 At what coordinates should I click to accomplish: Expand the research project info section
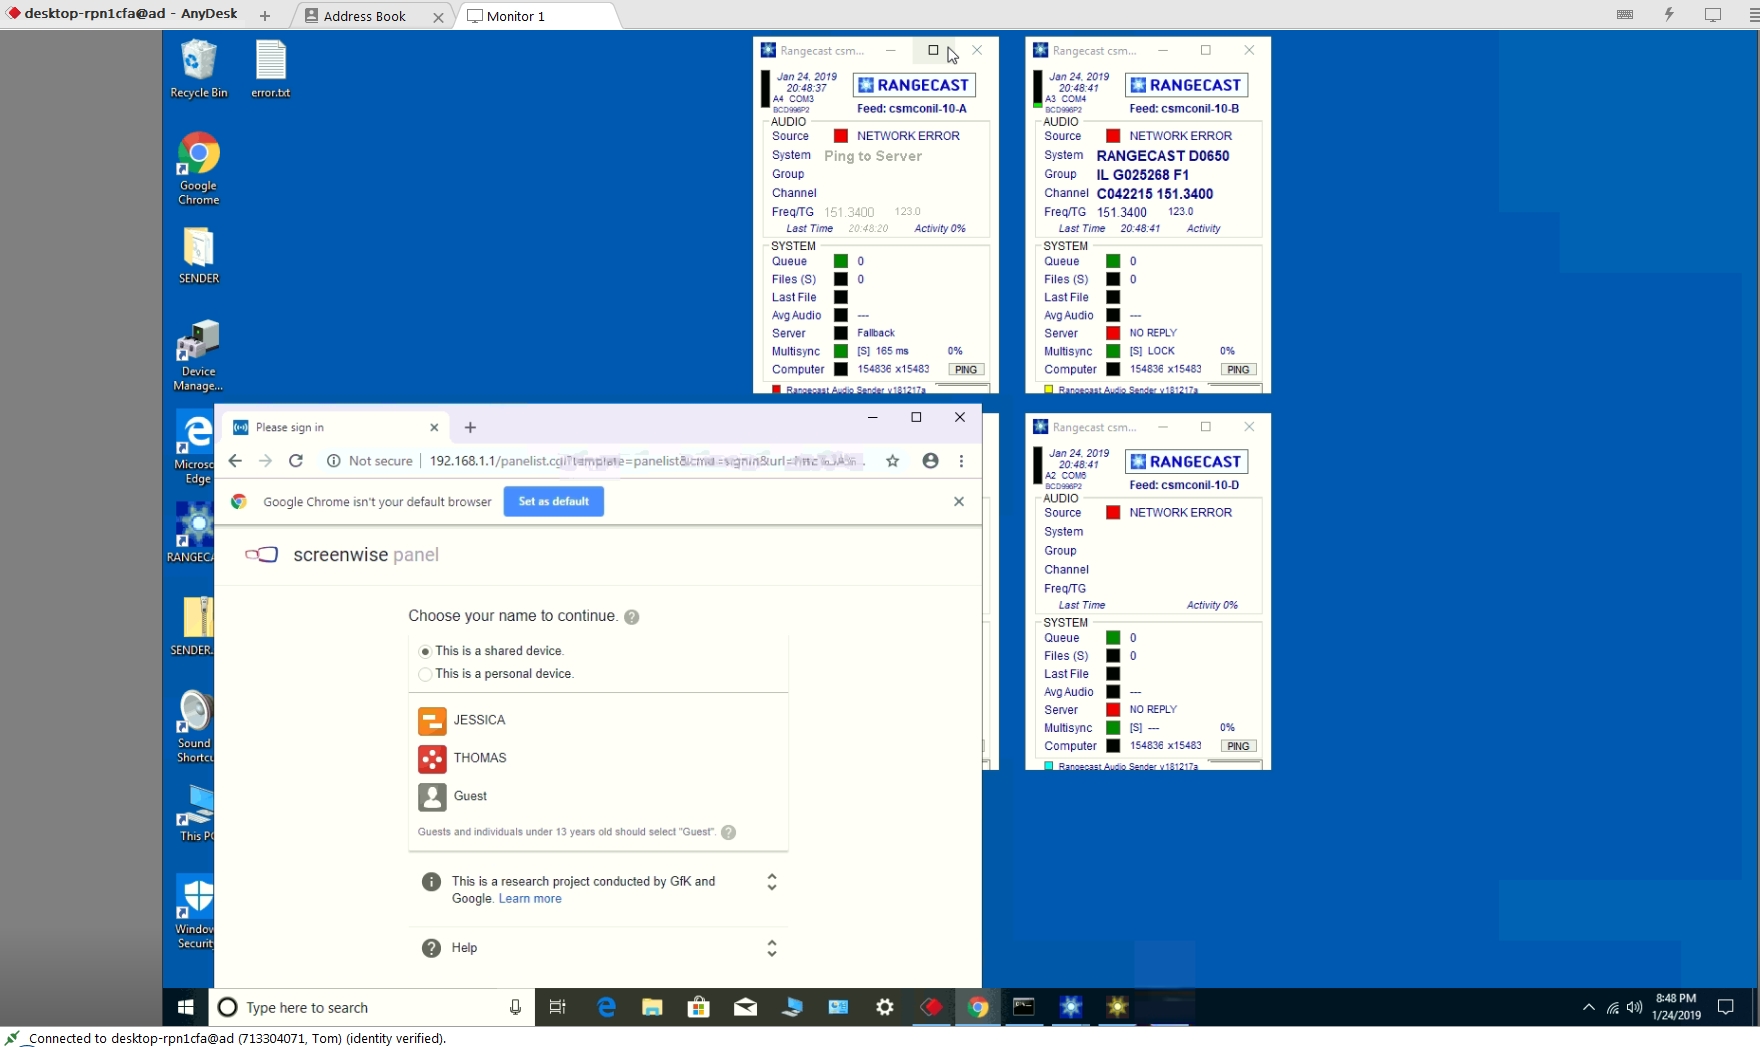click(x=772, y=882)
